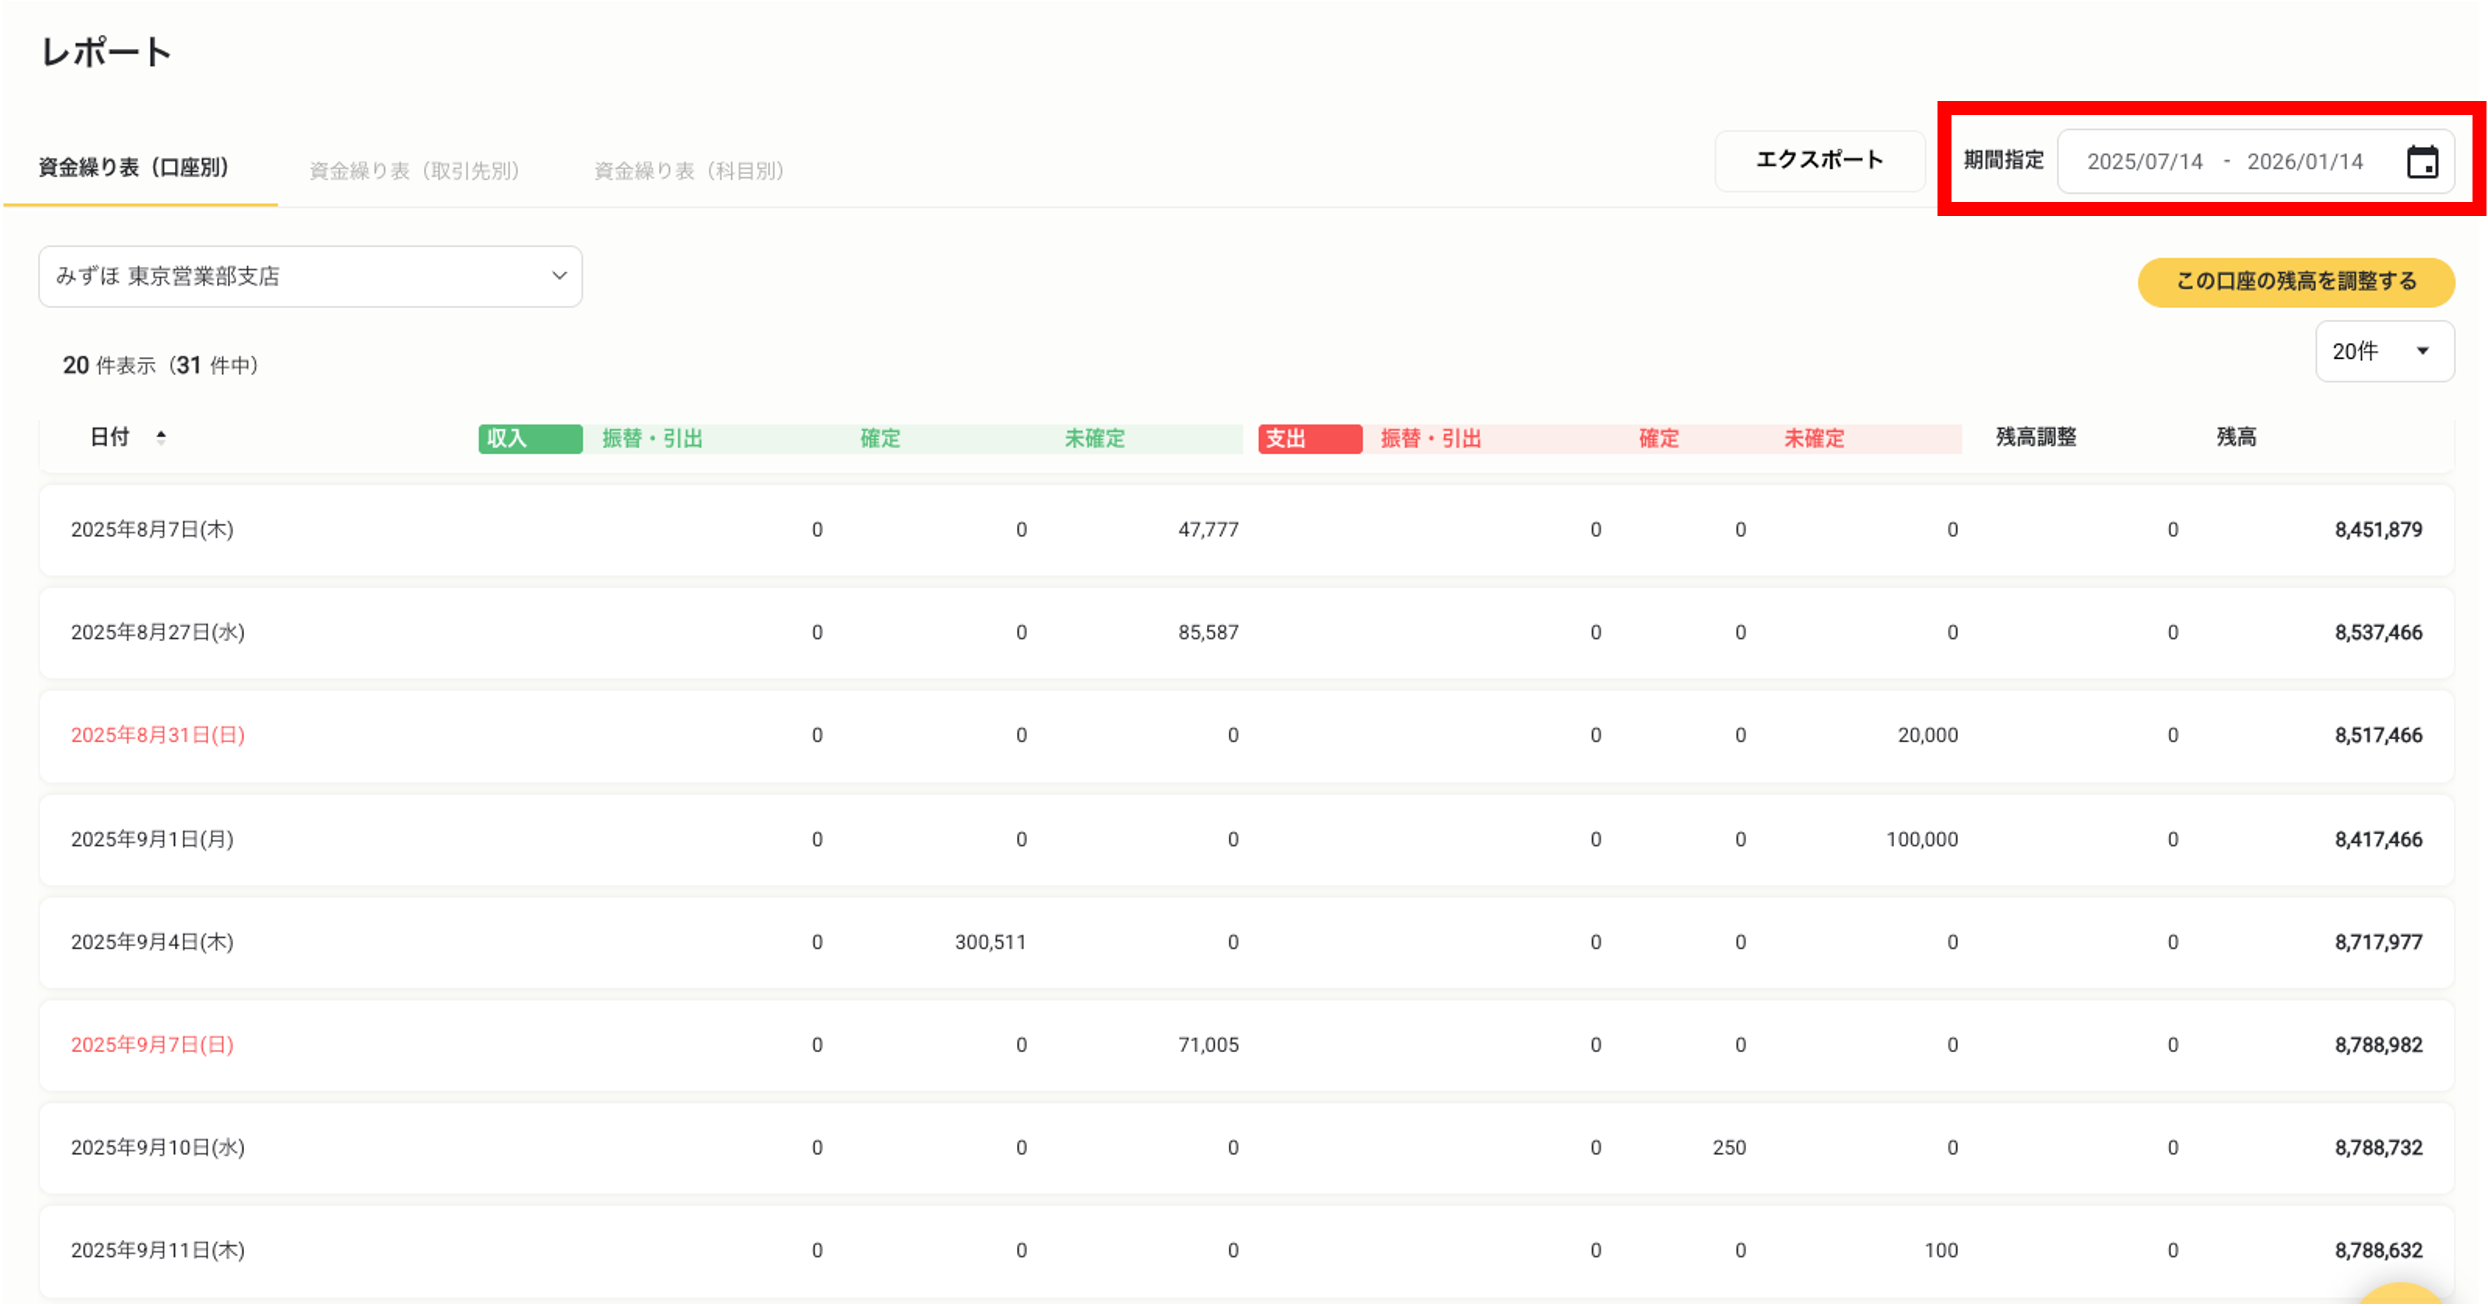Click the 収入 green label badge
Viewport: 2488px width, 1306px height.
click(x=529, y=439)
